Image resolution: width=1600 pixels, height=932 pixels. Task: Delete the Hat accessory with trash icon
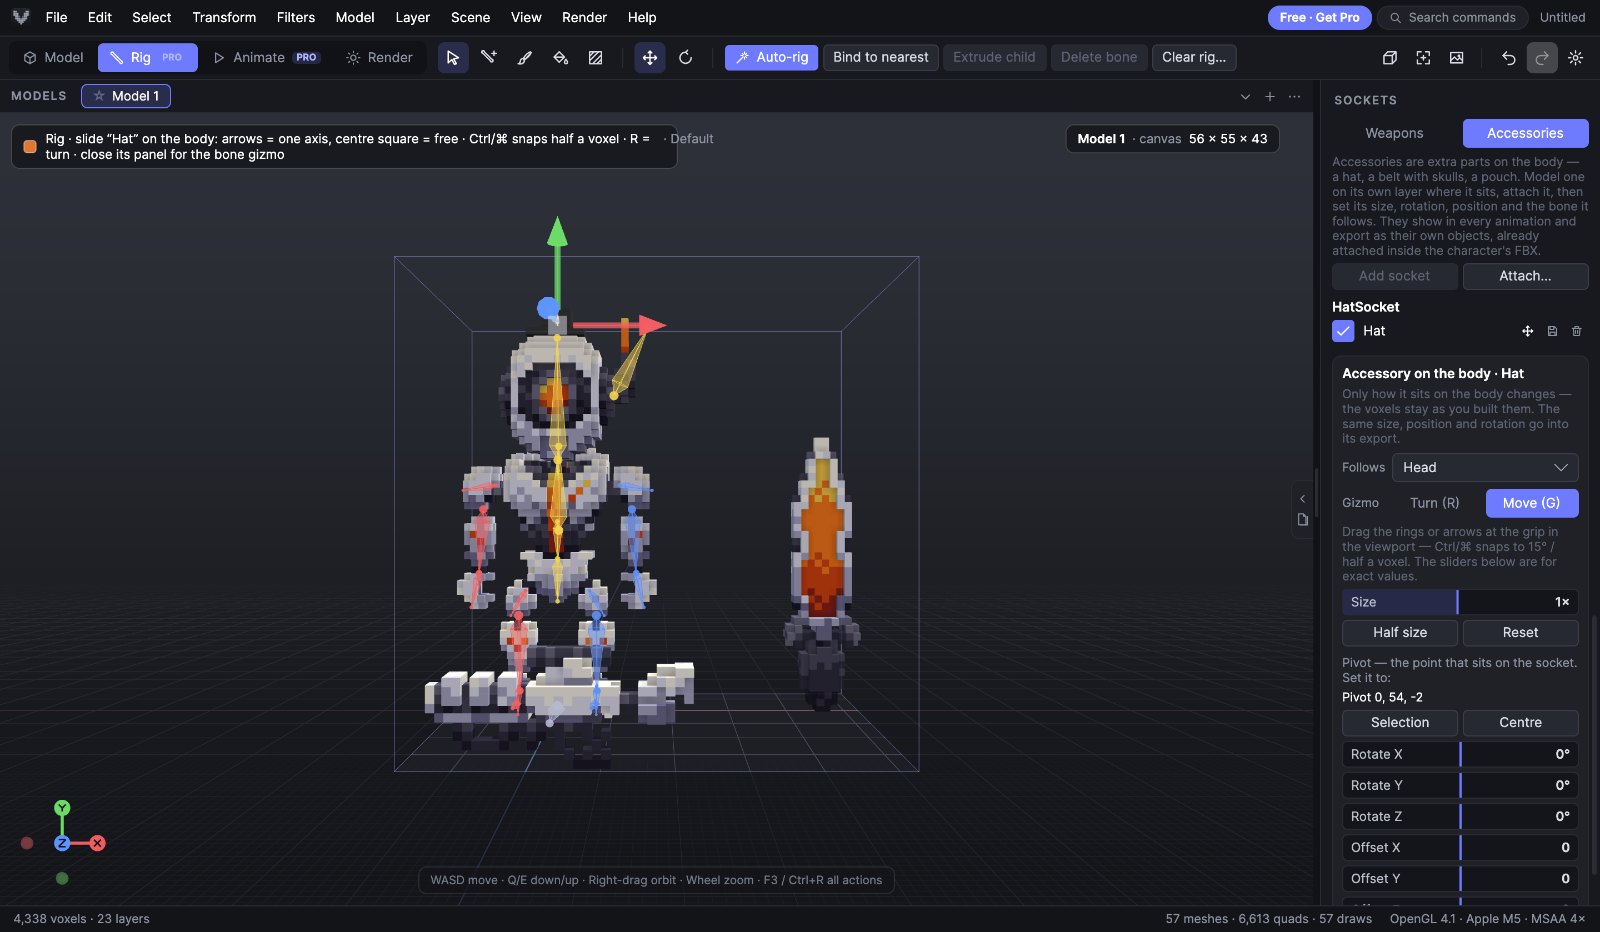[x=1577, y=331]
